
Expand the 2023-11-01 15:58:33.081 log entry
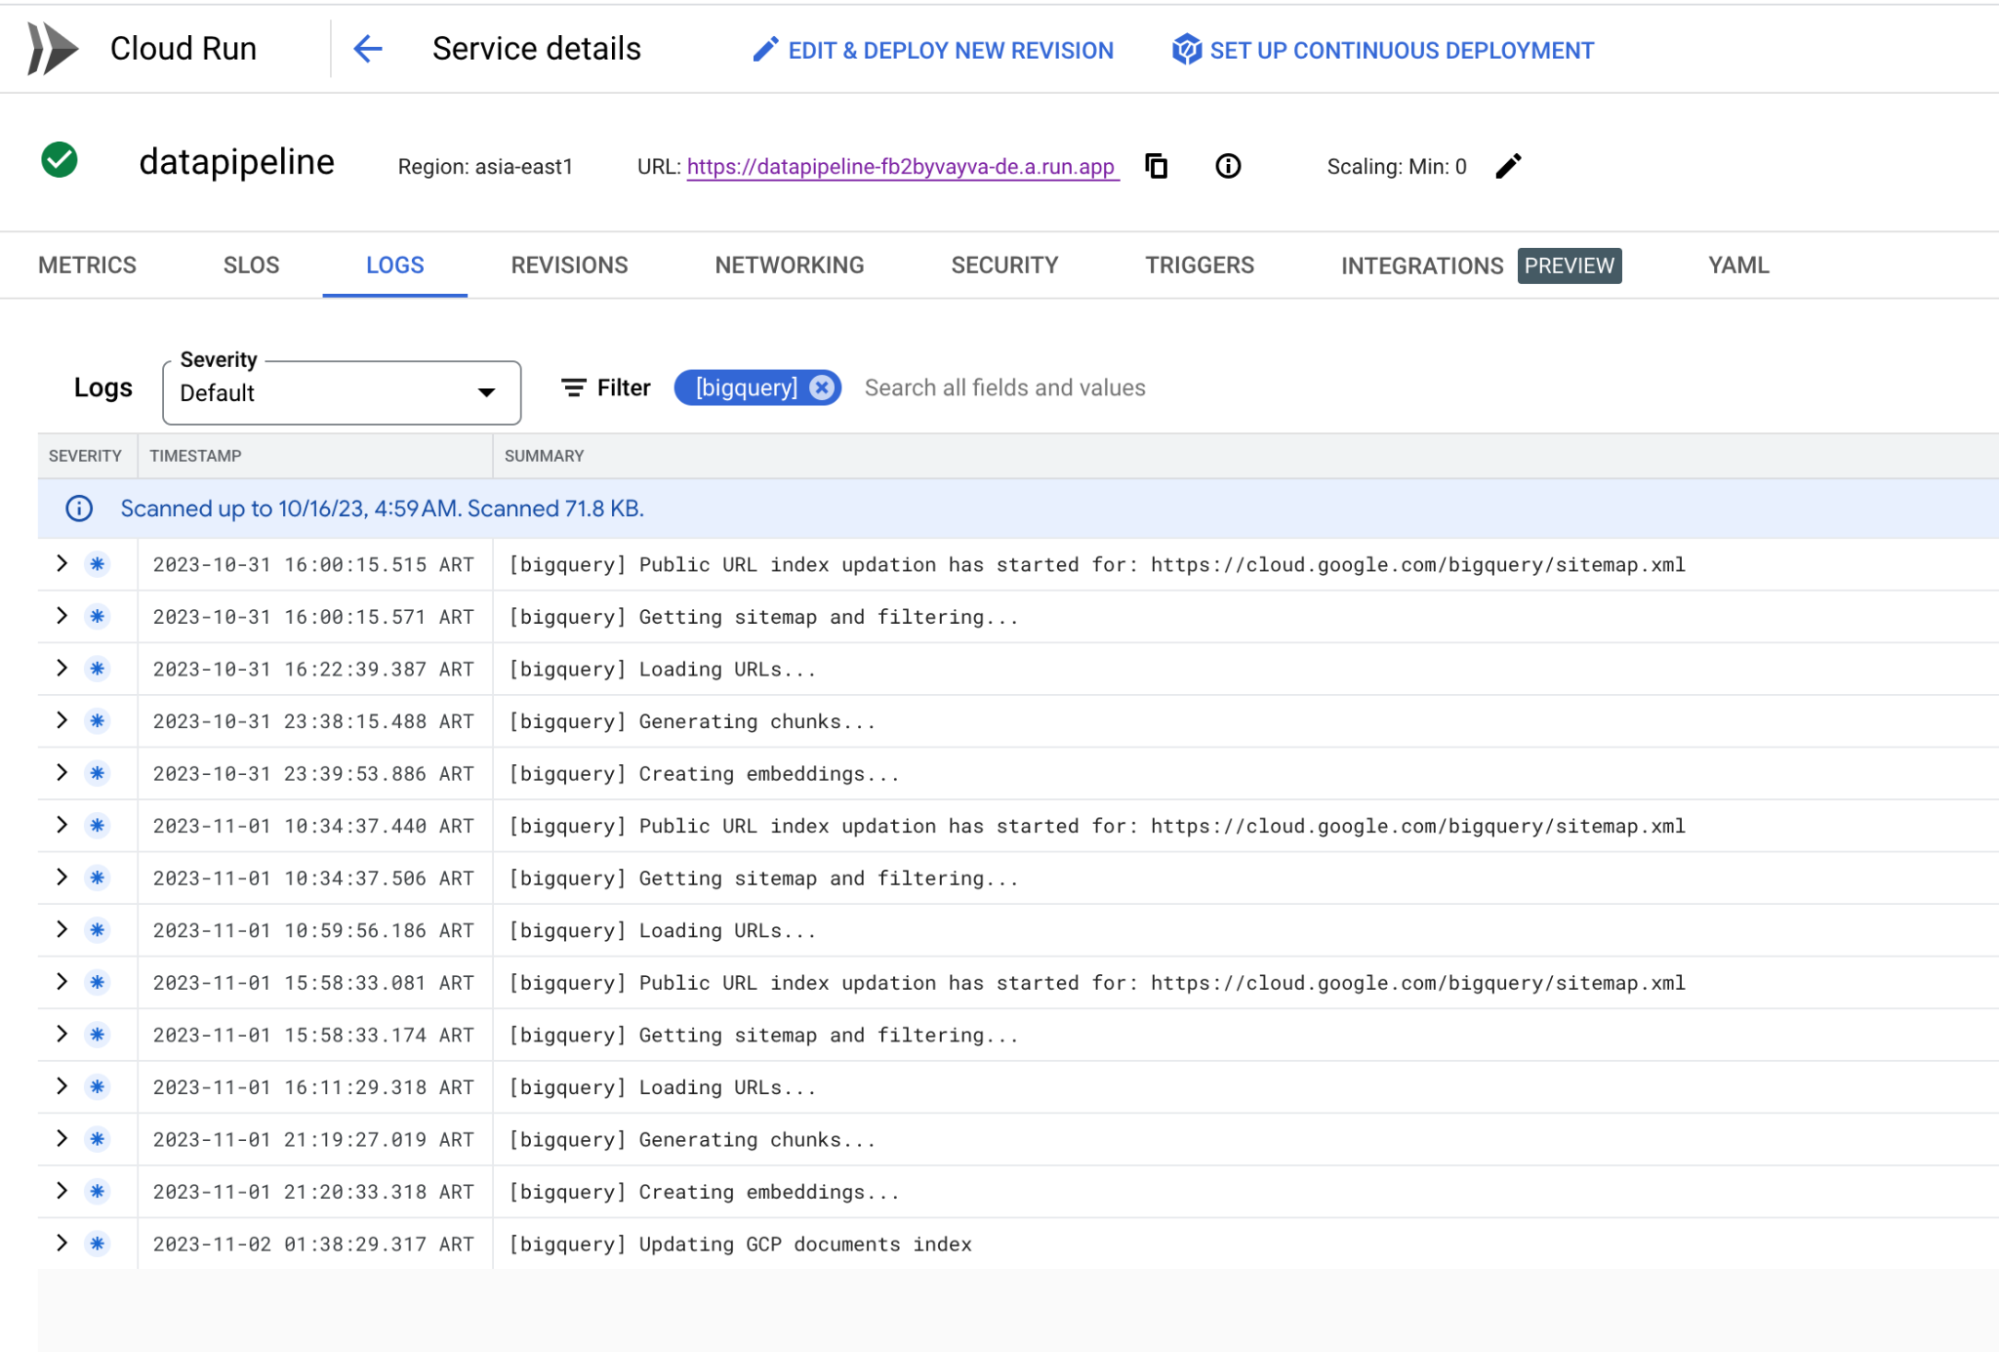coord(62,982)
